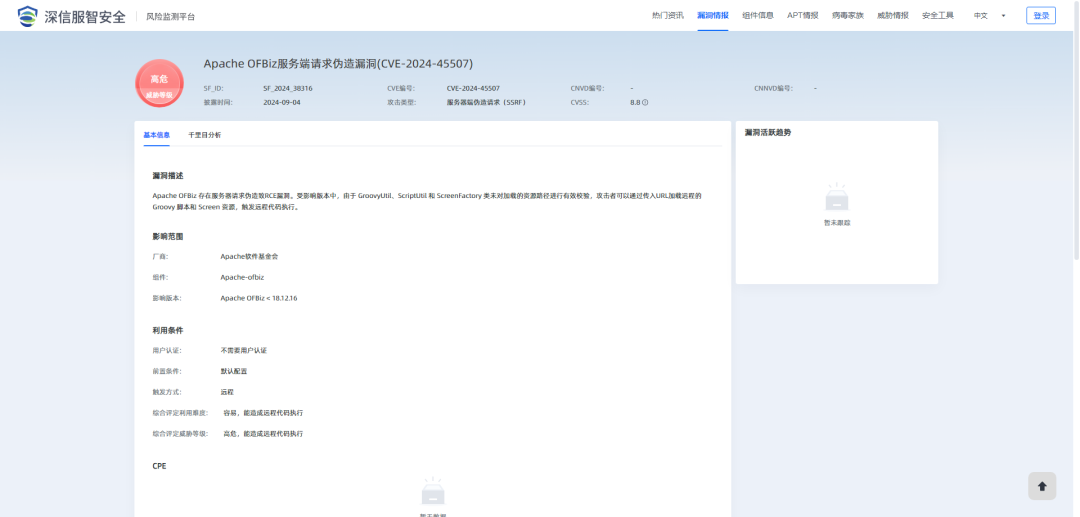Click the red 高危 threat level badge
The width and height of the screenshot is (1080, 517).
point(159,83)
